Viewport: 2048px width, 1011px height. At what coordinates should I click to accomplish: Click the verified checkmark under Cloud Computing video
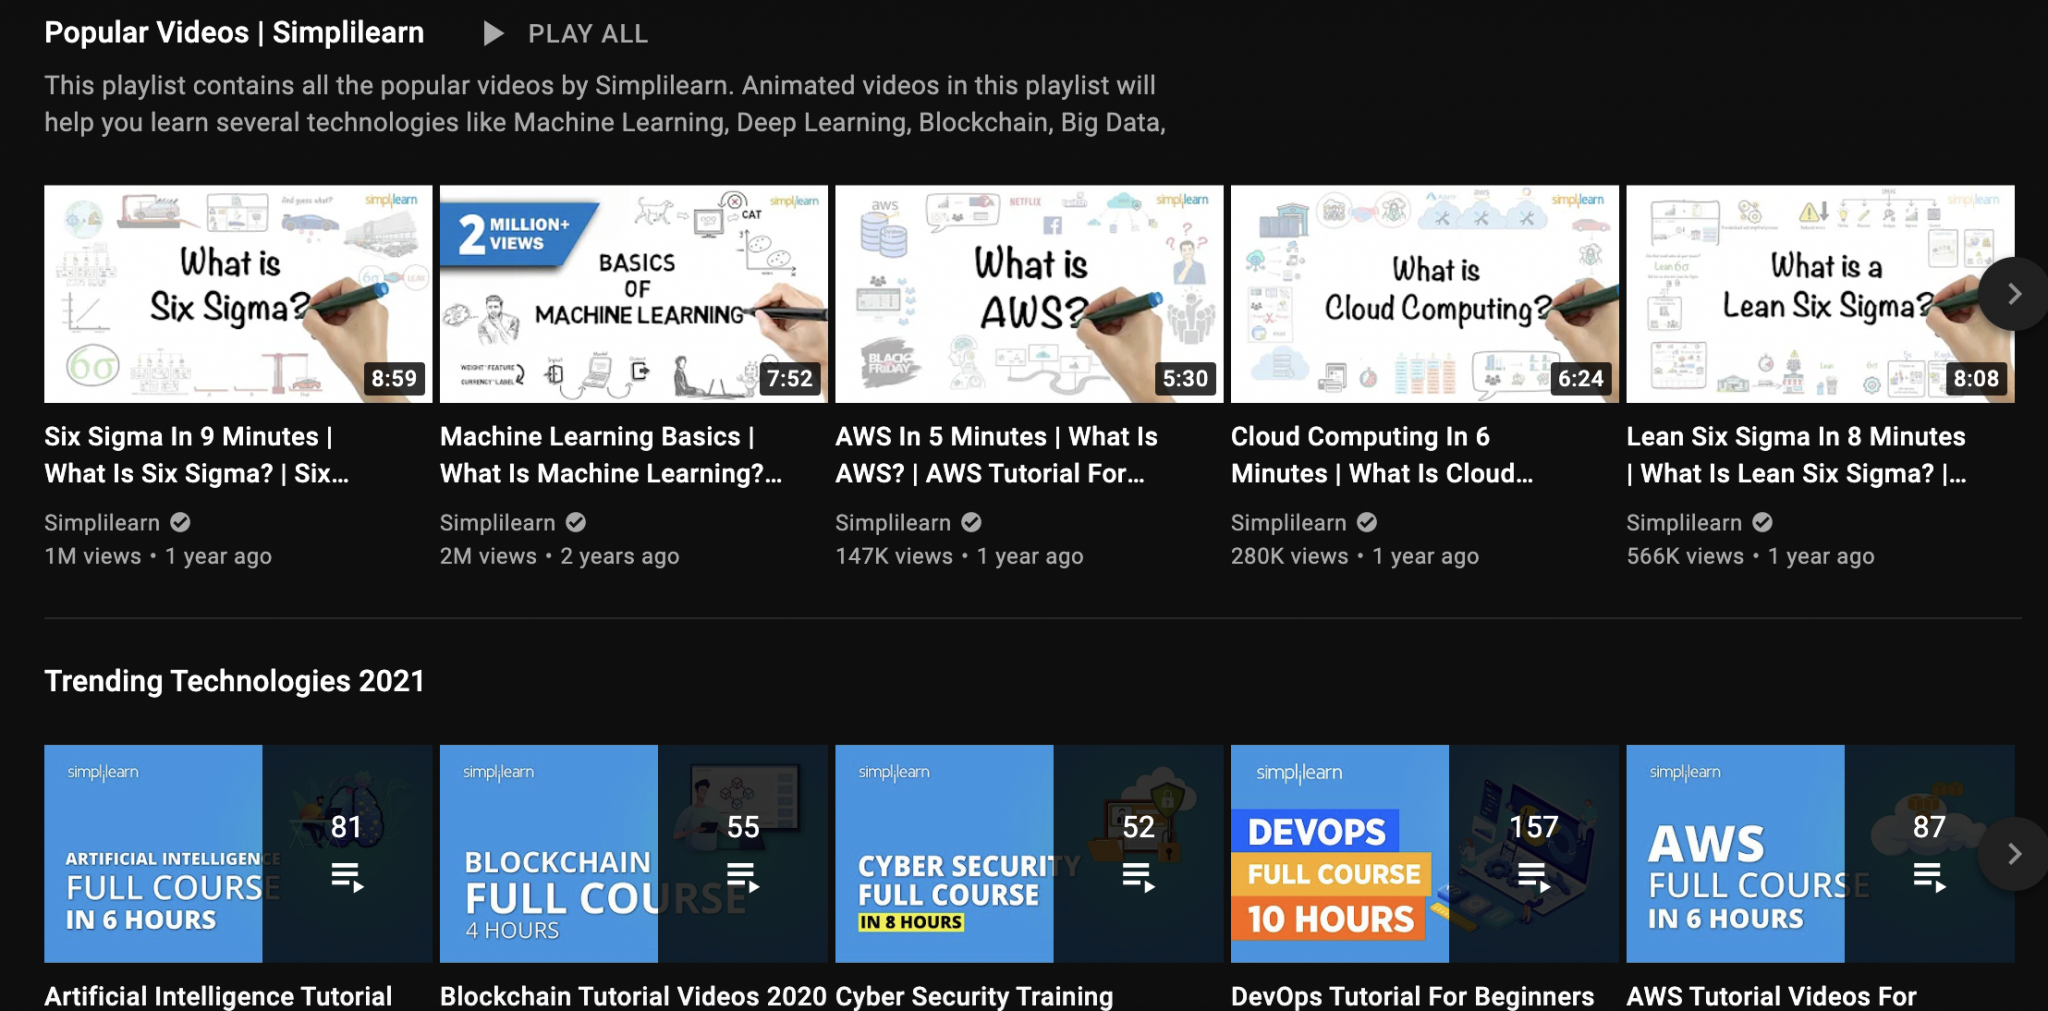(1368, 522)
